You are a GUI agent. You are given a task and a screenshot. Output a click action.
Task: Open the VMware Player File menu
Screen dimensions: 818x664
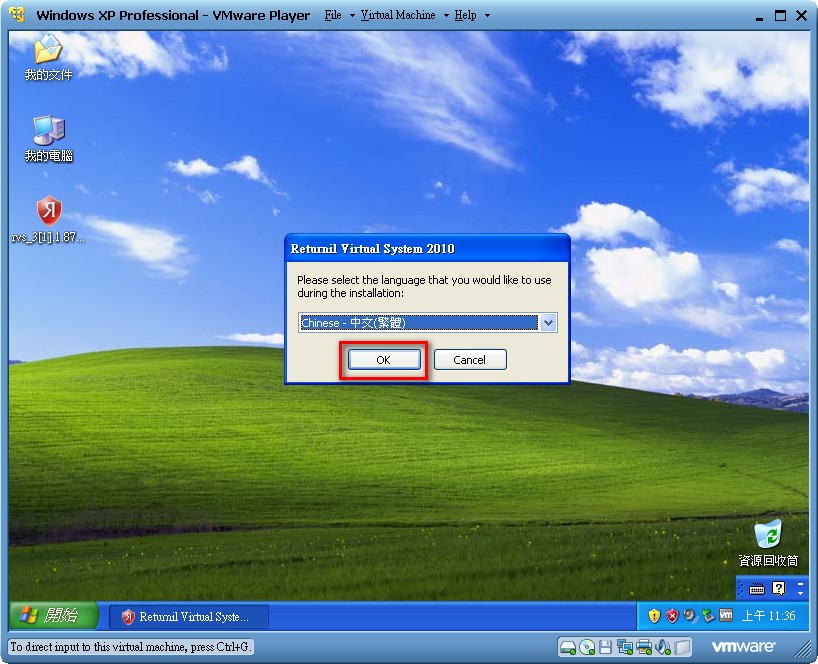point(333,15)
